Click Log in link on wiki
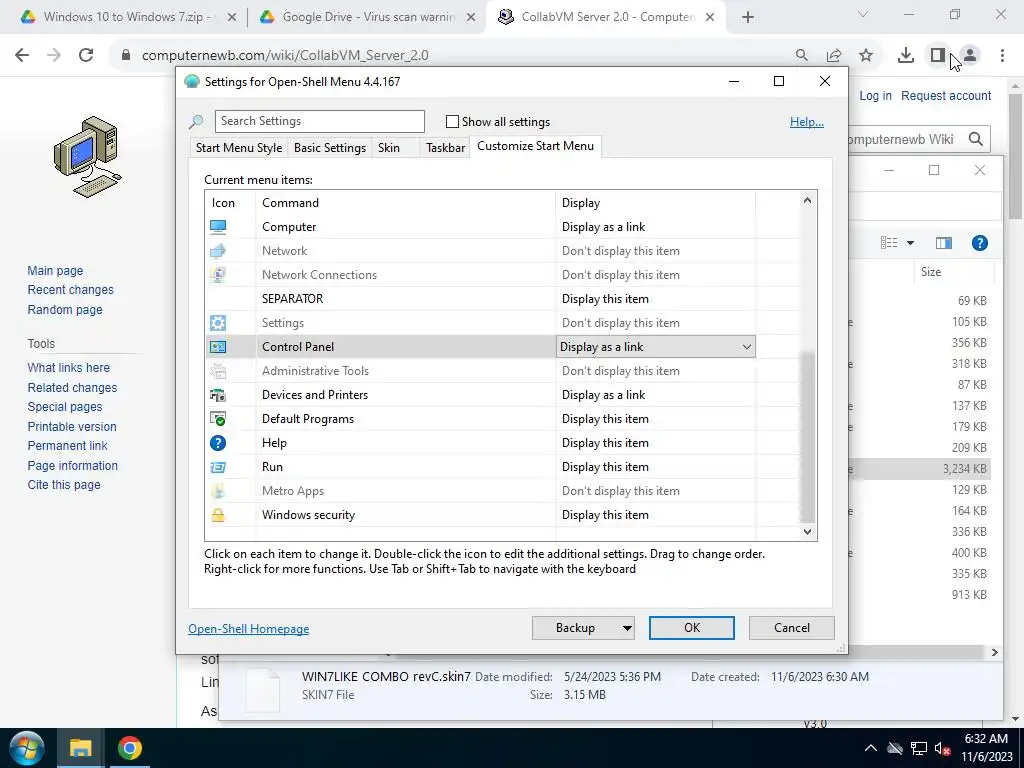The width and height of the screenshot is (1024, 768). [875, 95]
